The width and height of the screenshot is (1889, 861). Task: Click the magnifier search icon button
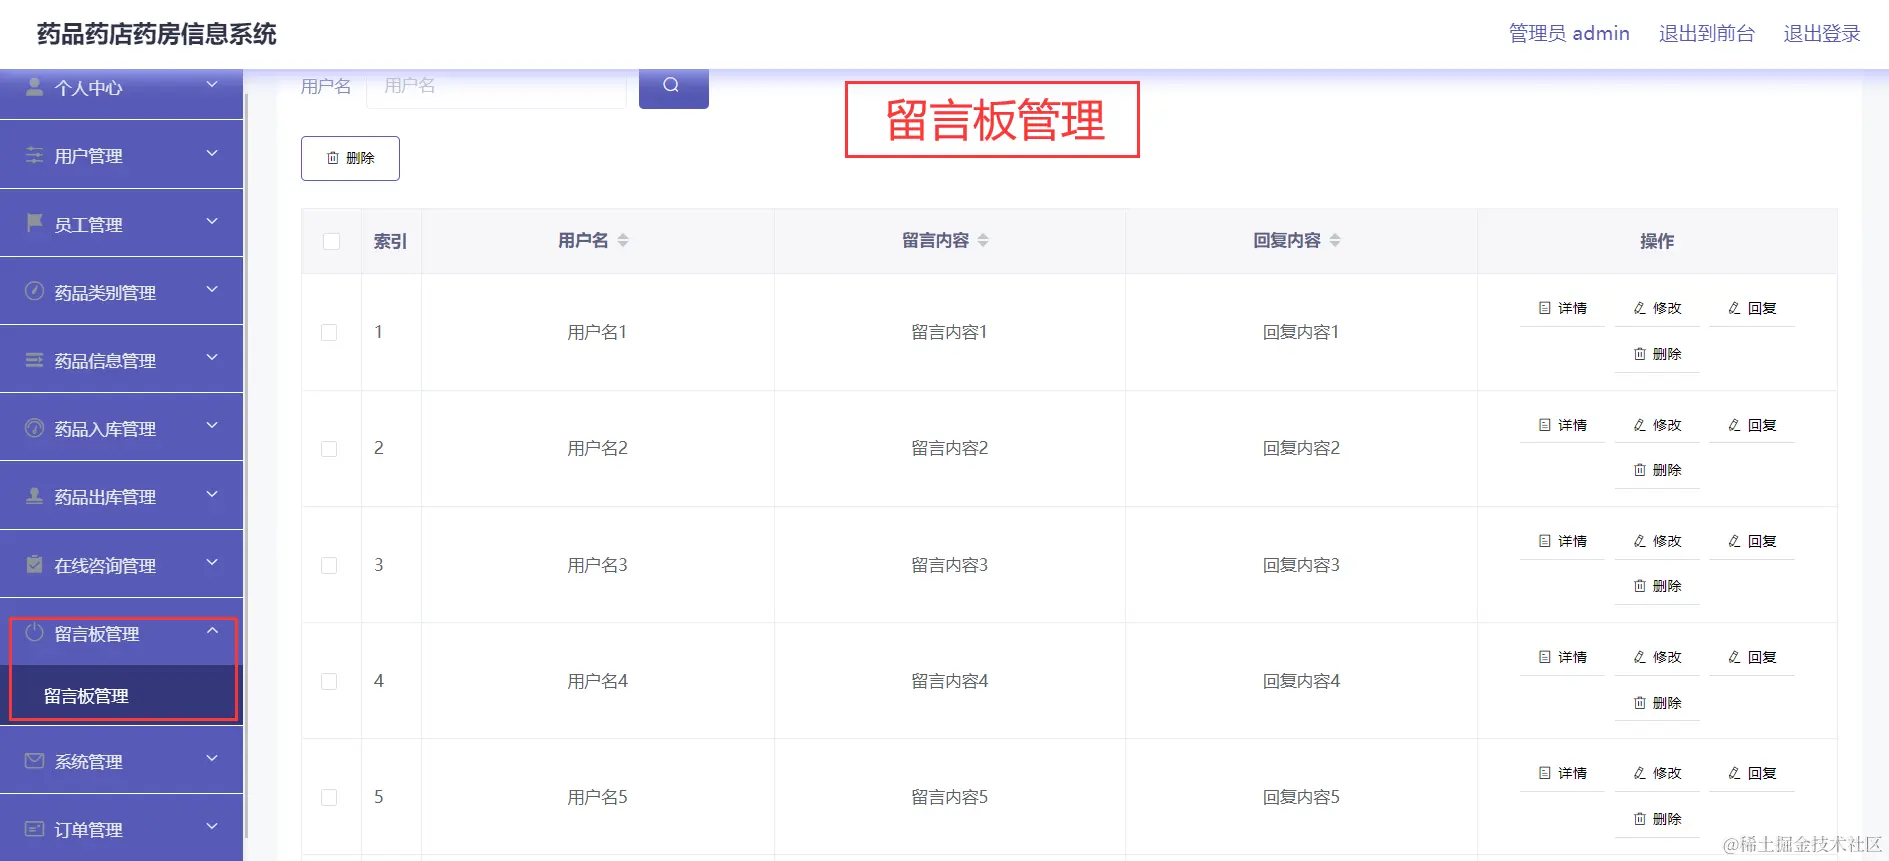(673, 86)
